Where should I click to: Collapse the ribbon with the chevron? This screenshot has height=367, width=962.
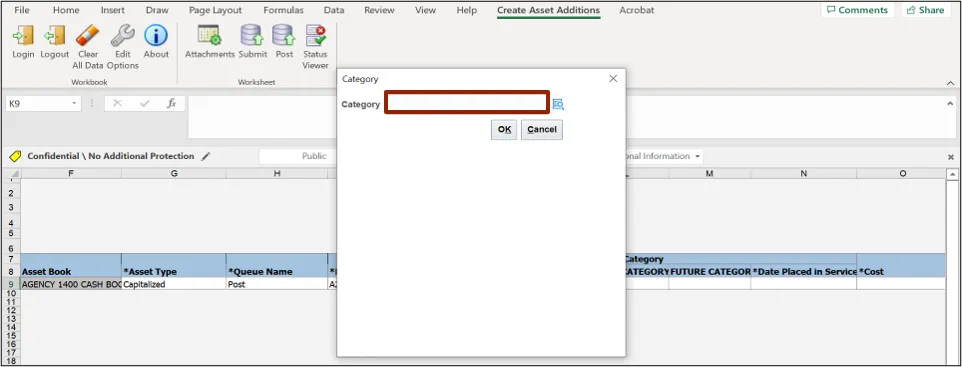point(950,83)
